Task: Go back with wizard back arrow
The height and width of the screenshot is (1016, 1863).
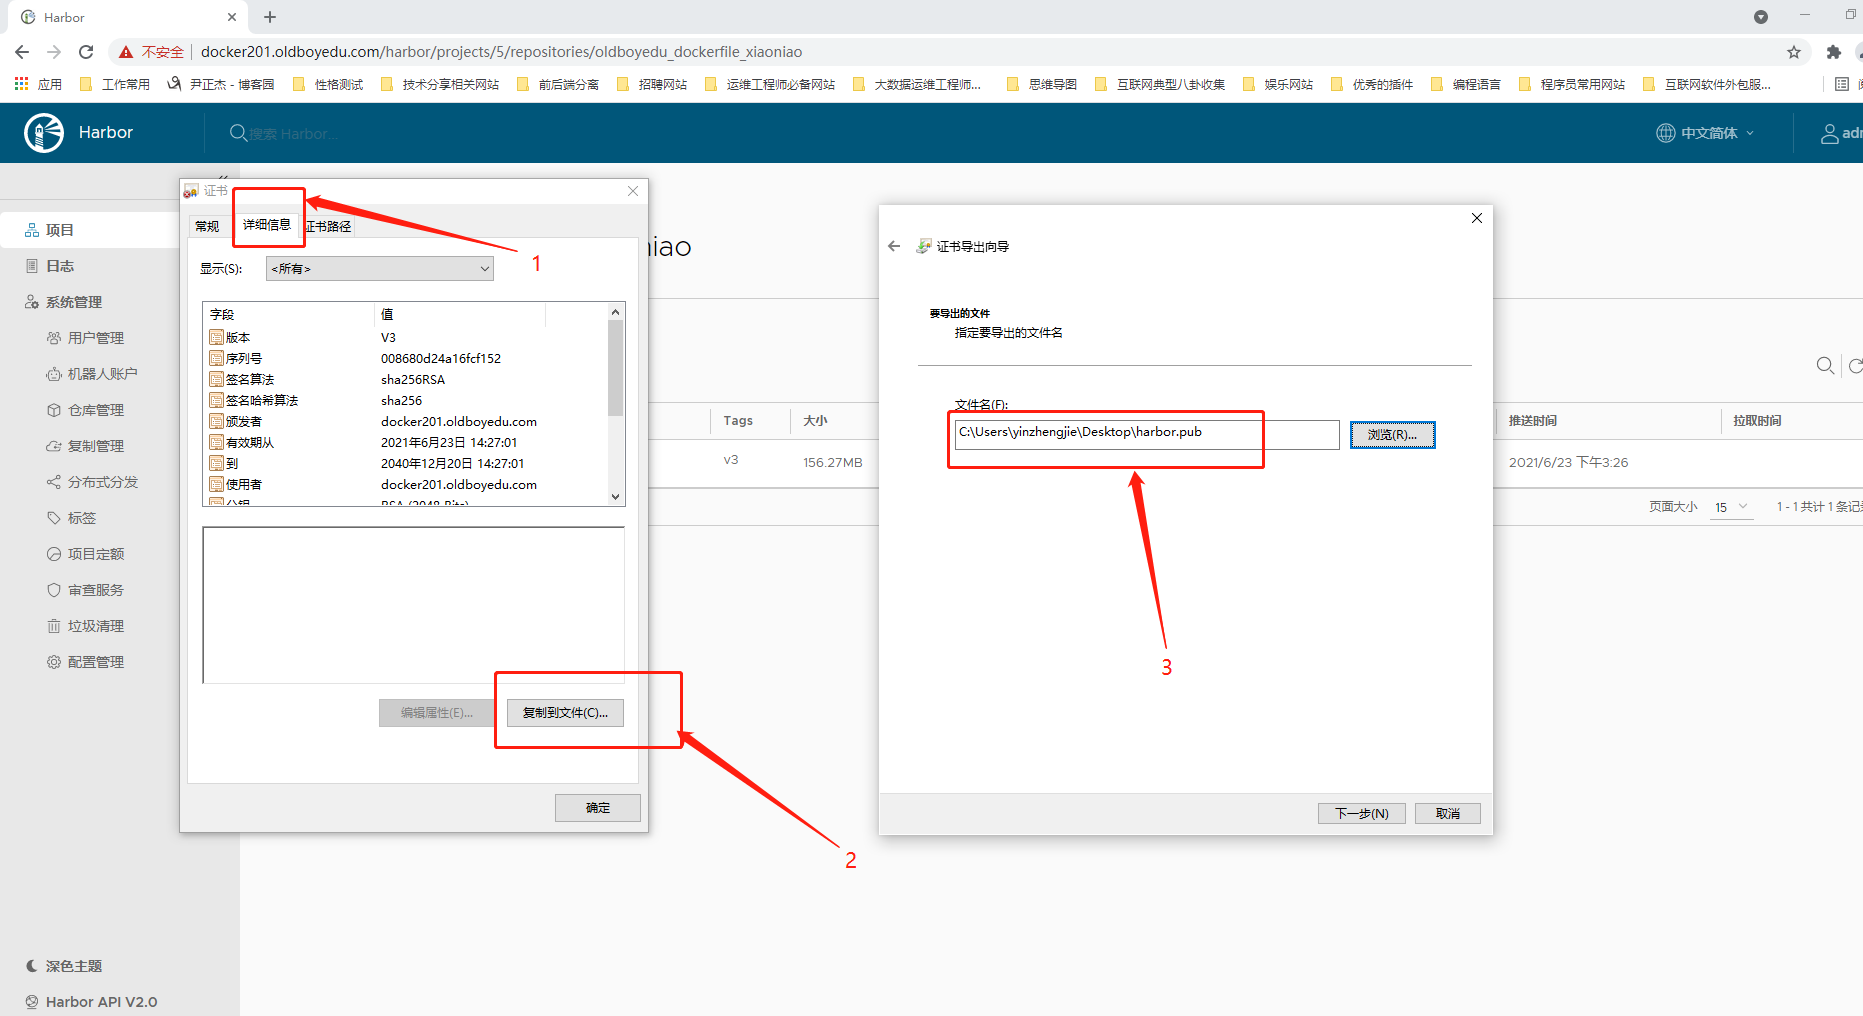Action: click(894, 246)
